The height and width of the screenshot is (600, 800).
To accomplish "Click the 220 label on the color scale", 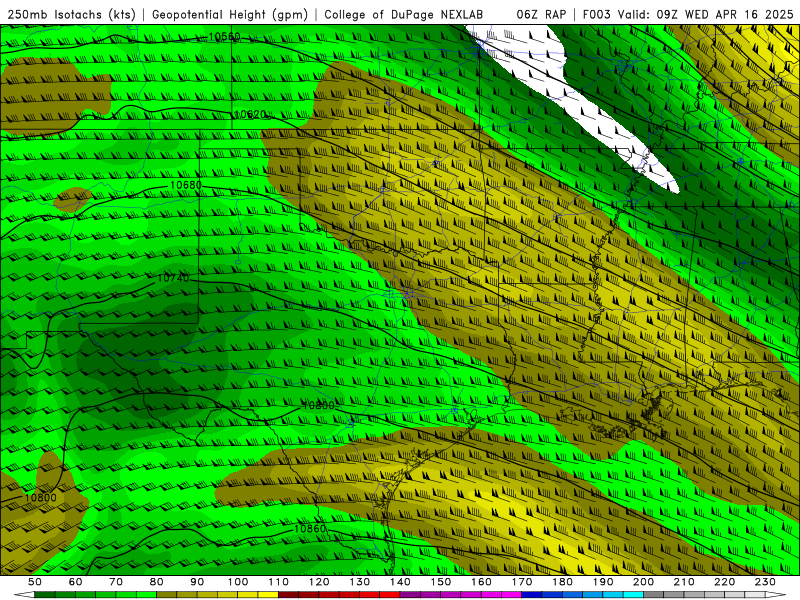I will point(724,582).
